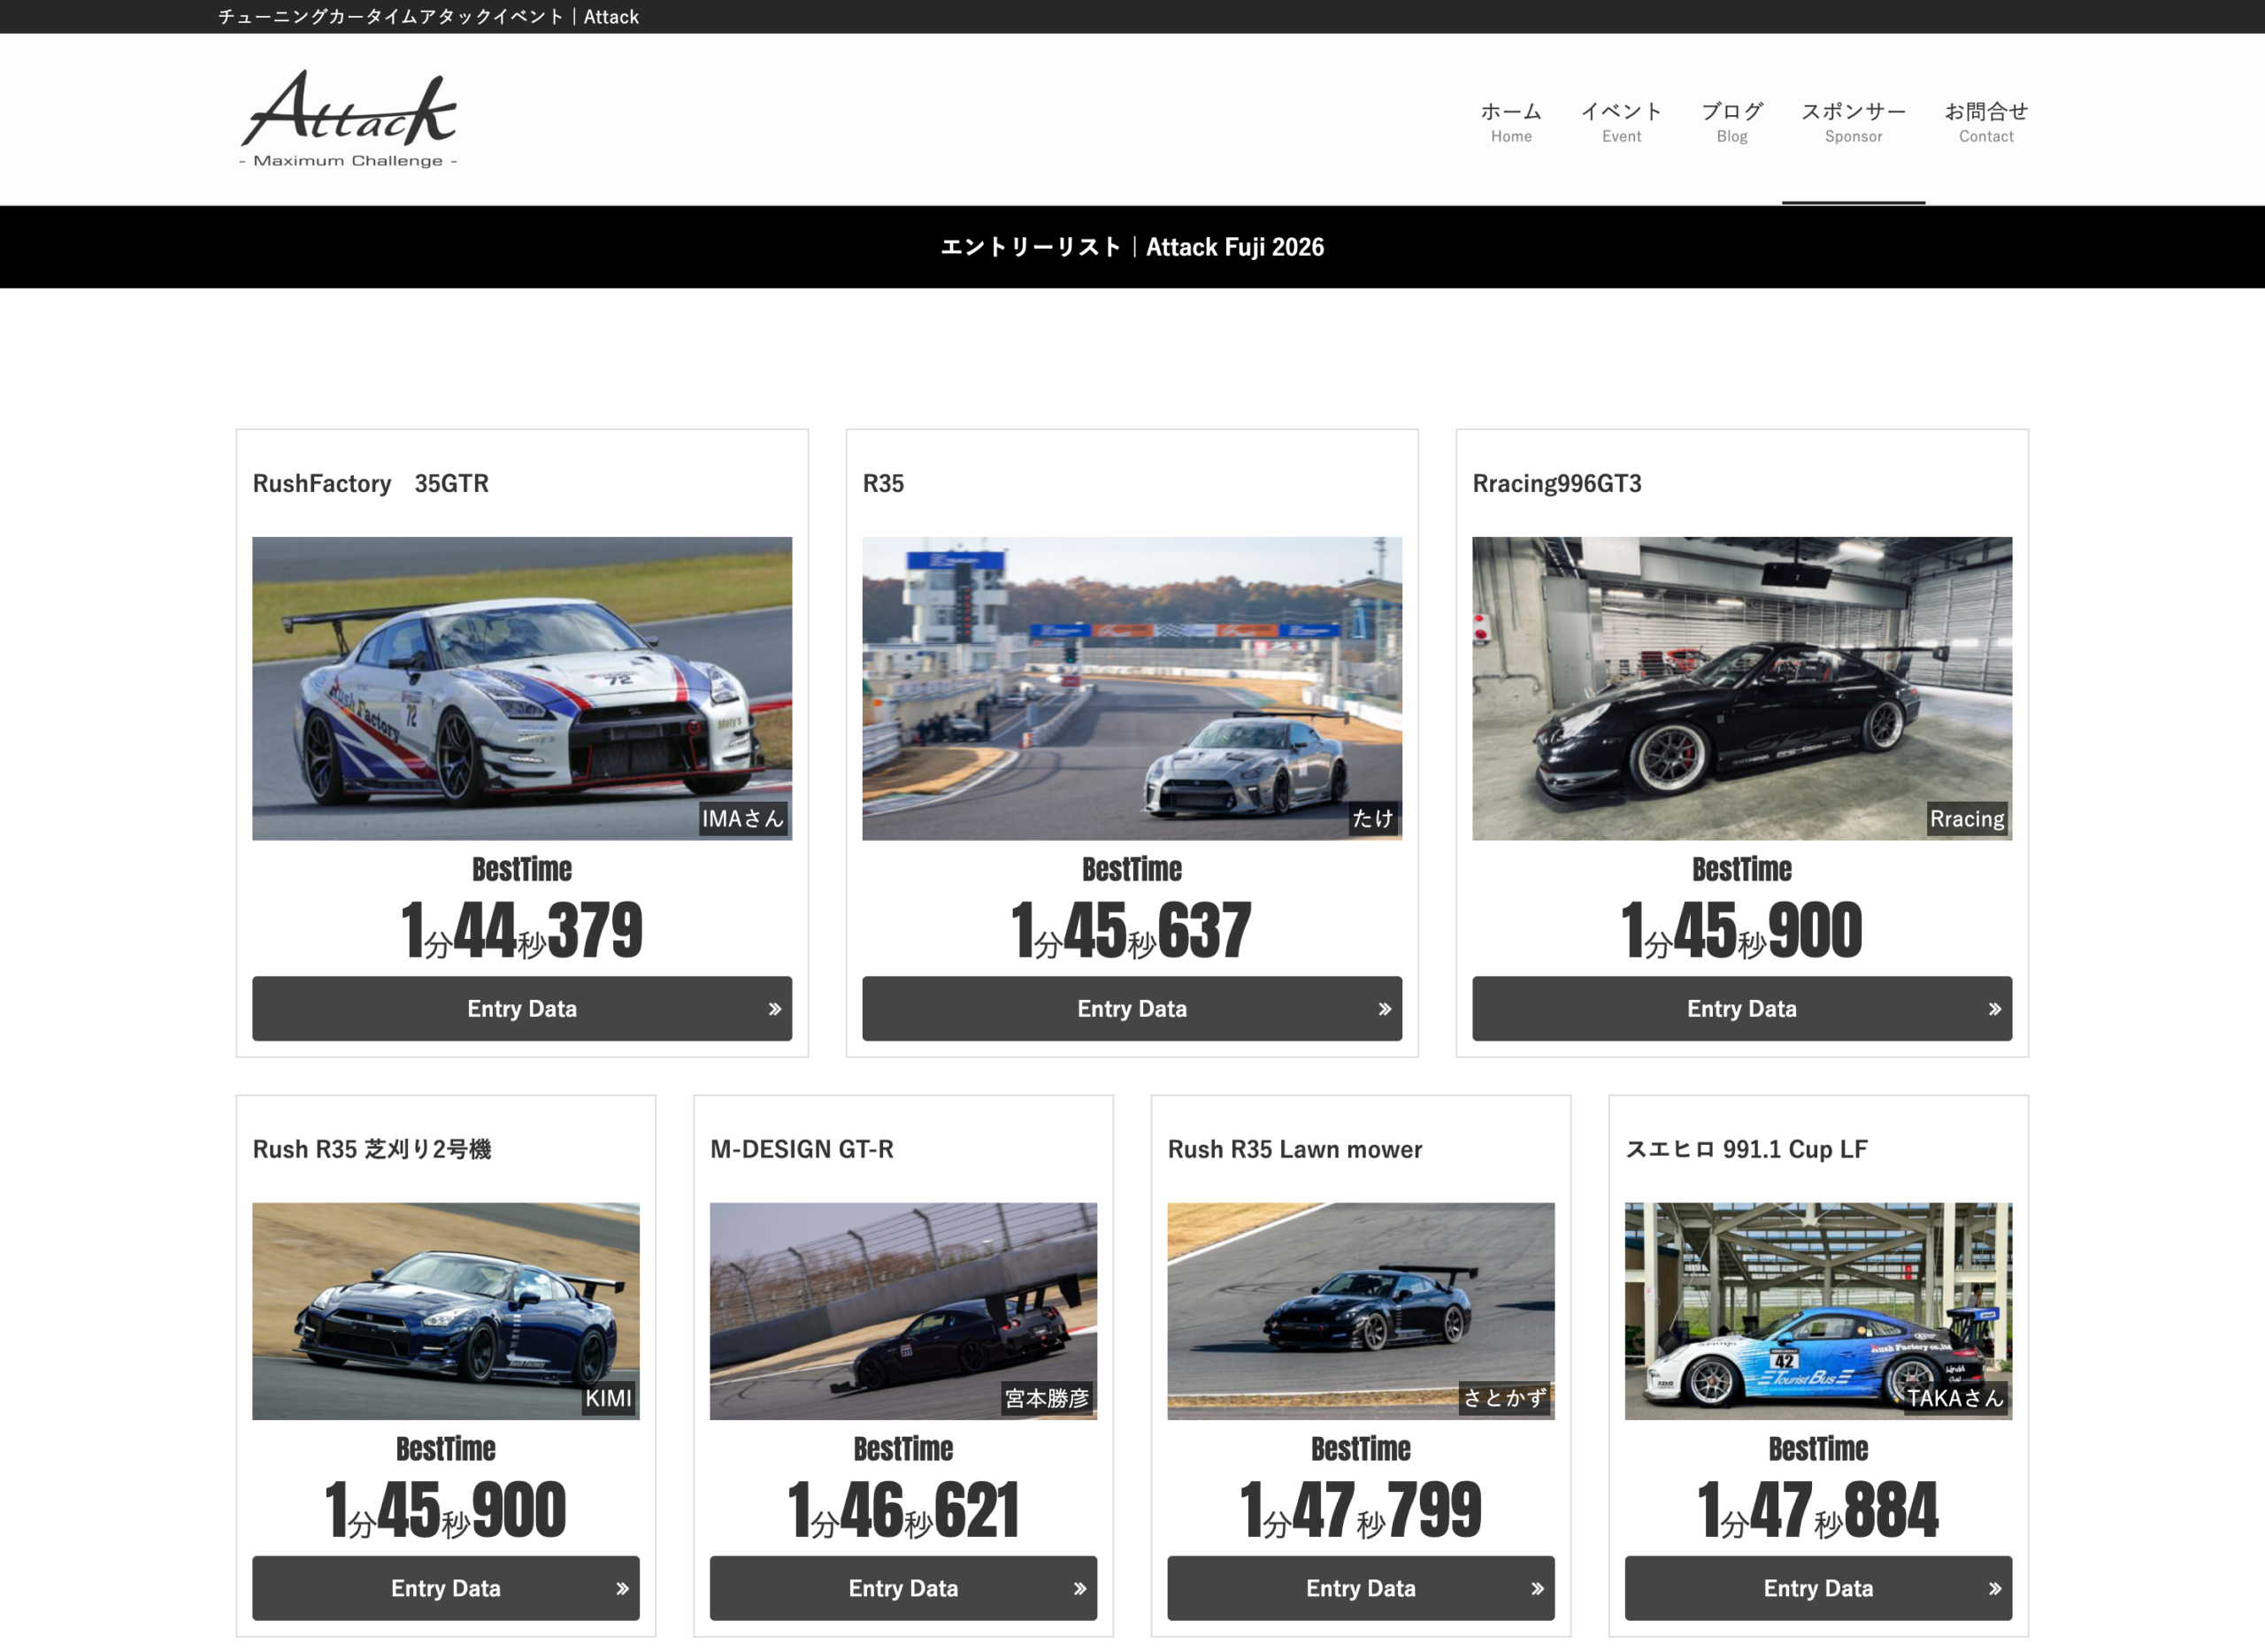Click the Attack Maximum Challenge logo
Screen dimensions: 2265x1652
[x=348, y=118]
